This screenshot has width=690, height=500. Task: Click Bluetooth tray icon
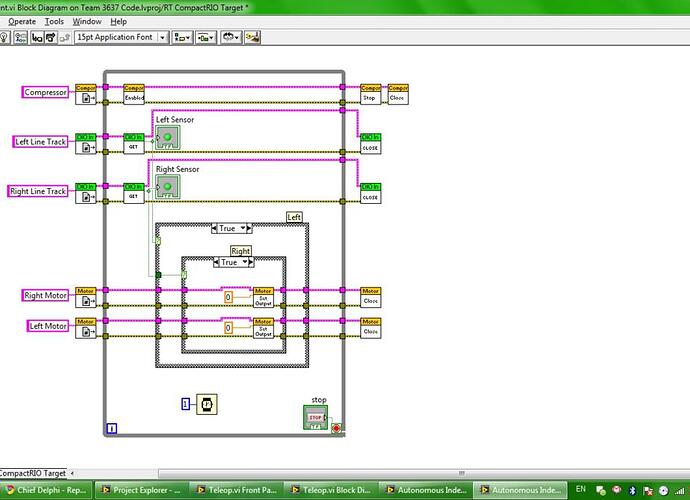point(632,490)
